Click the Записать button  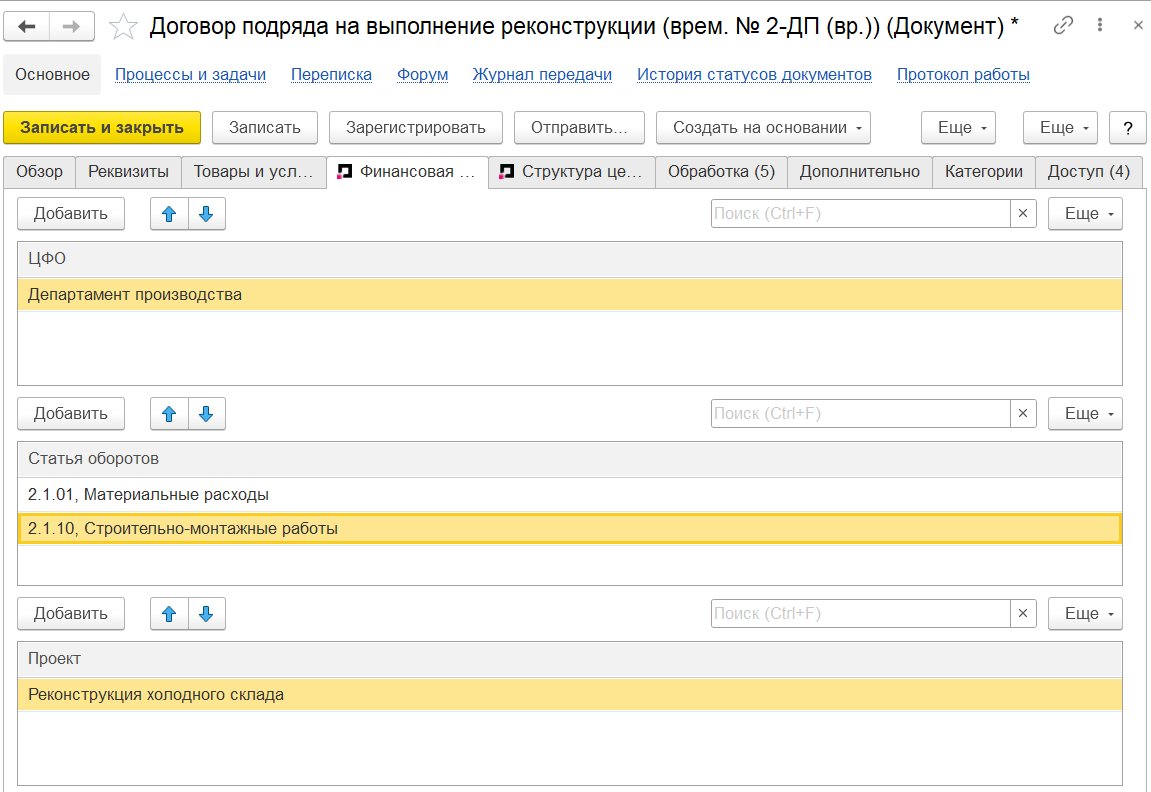(265, 128)
